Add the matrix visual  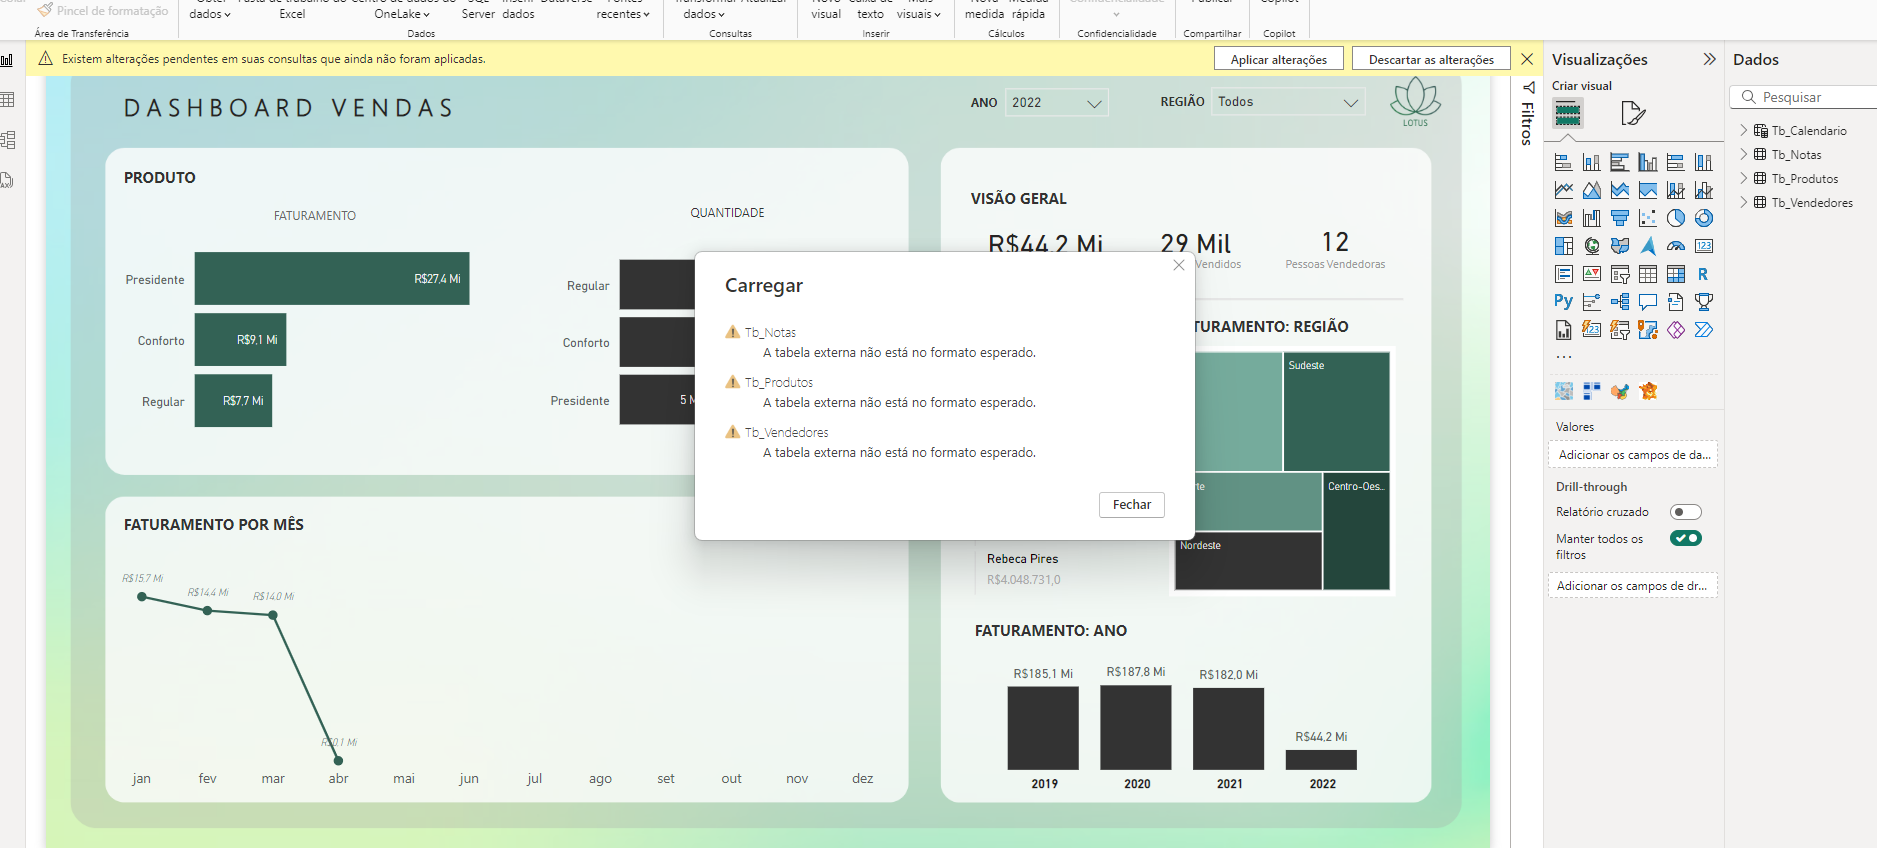(1676, 274)
